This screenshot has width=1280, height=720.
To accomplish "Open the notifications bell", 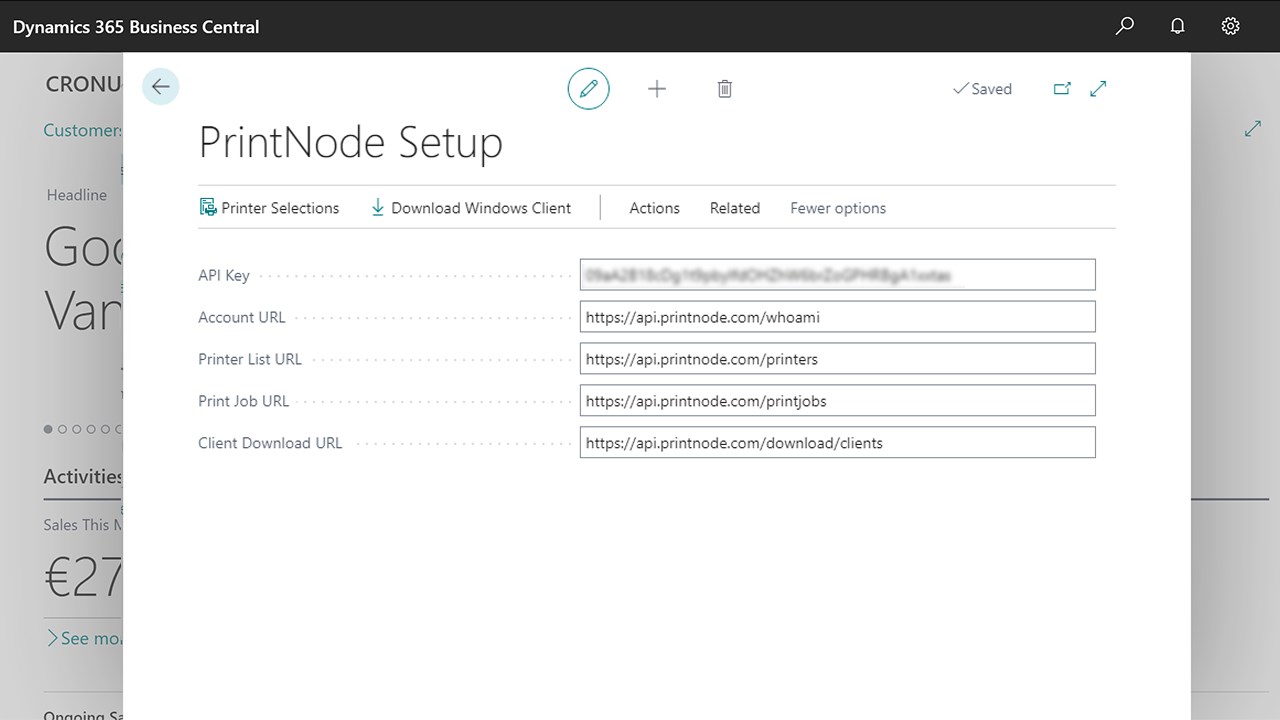I will point(1178,26).
